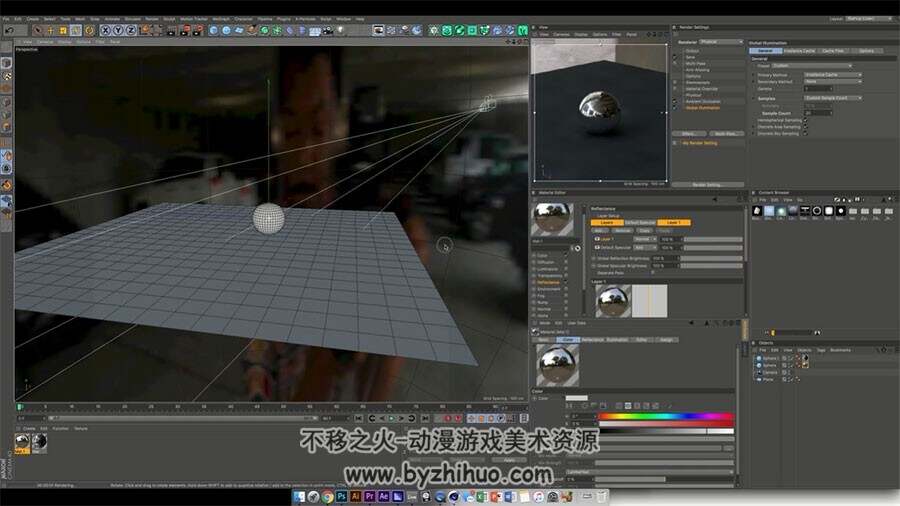Screen dimensions: 900x506
Task: Click the Camera object icon
Action: [x=328, y=30]
